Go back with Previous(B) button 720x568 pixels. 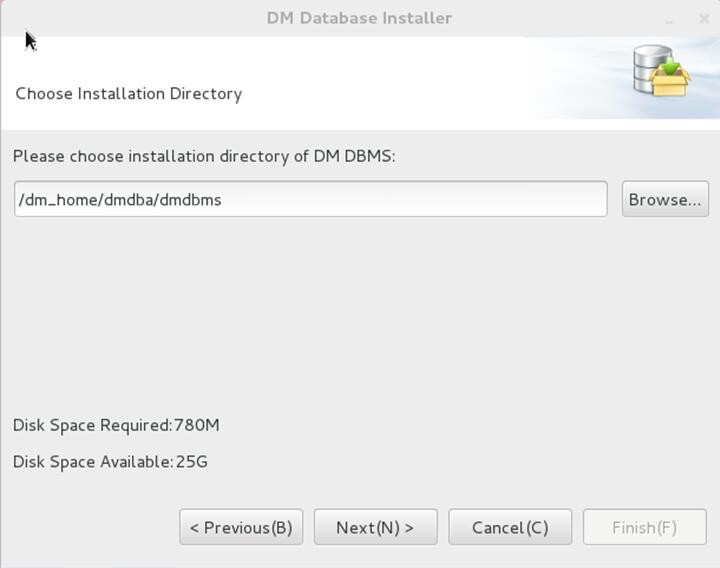coord(241,527)
